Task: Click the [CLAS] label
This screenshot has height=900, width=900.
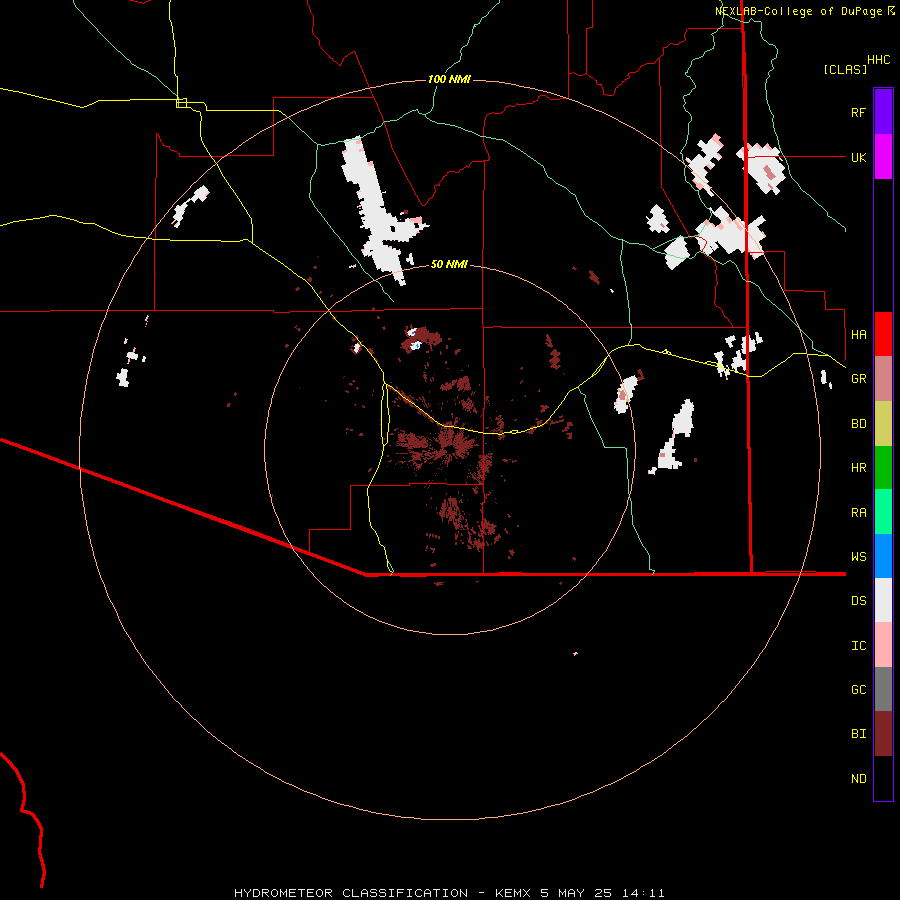Action: point(845,69)
